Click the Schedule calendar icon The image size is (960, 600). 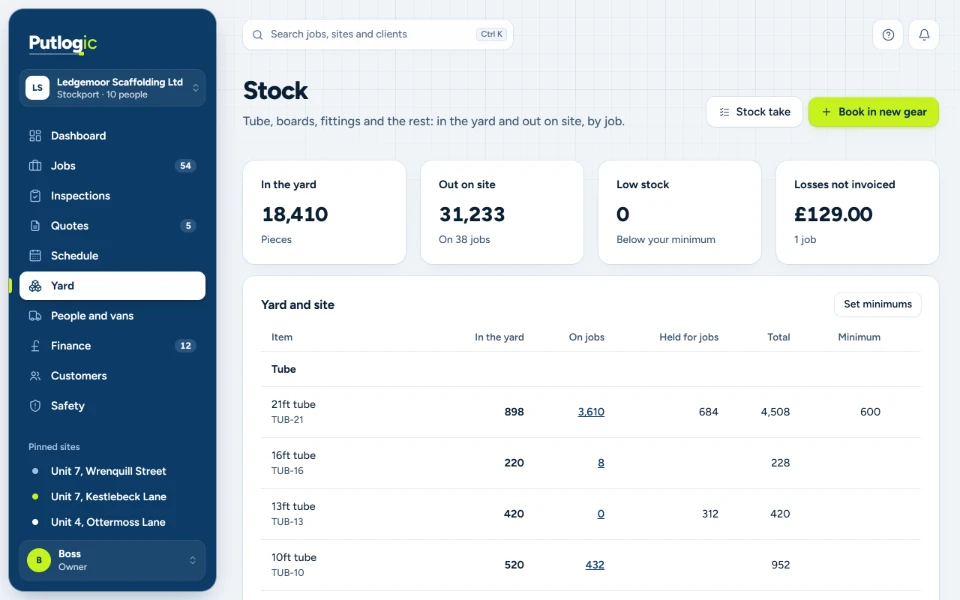pyautogui.click(x=36, y=256)
